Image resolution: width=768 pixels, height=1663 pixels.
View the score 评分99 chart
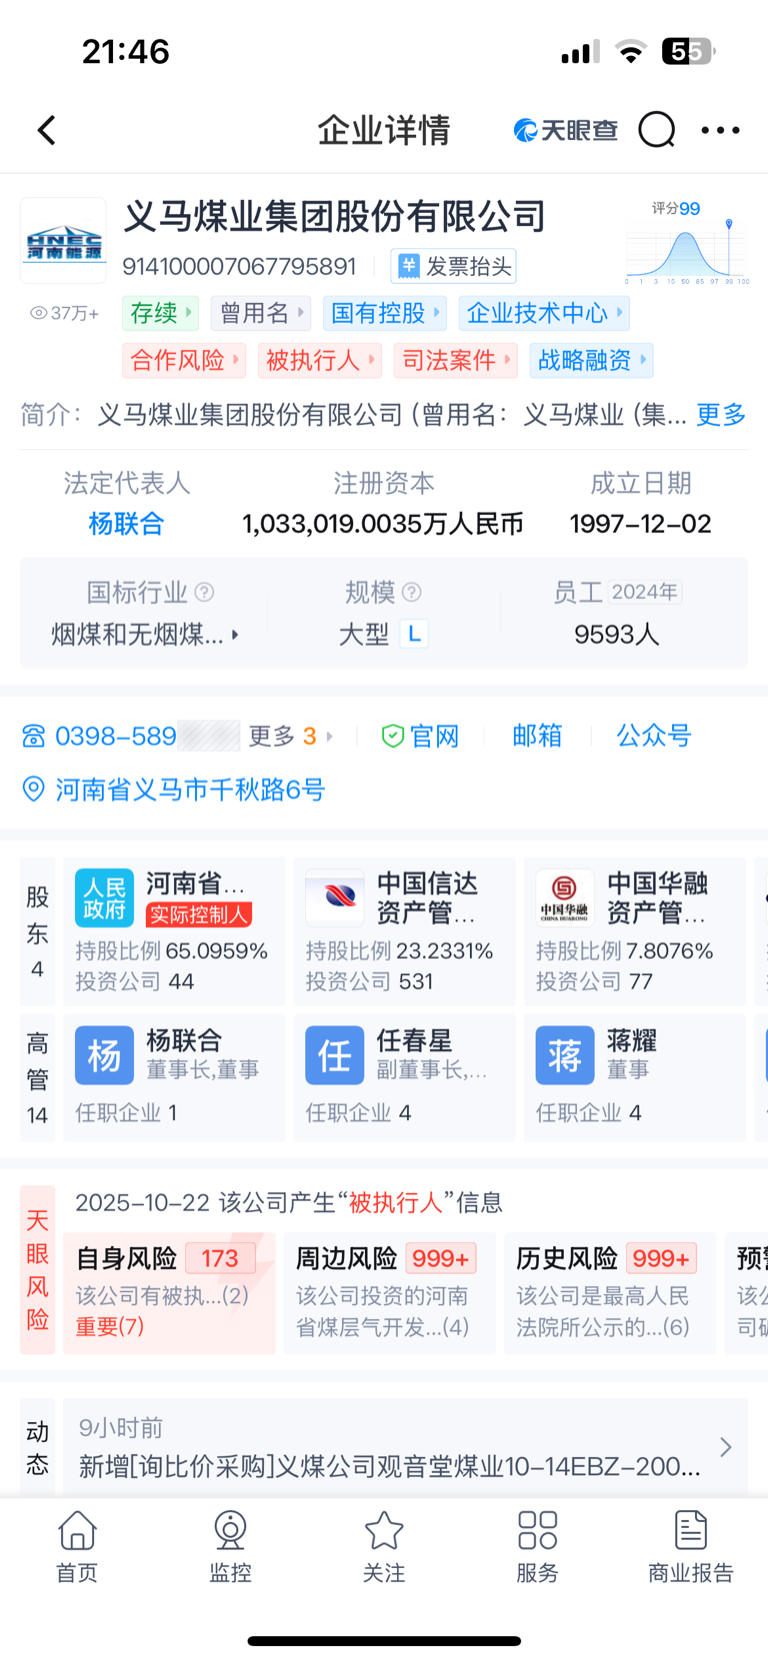(687, 241)
